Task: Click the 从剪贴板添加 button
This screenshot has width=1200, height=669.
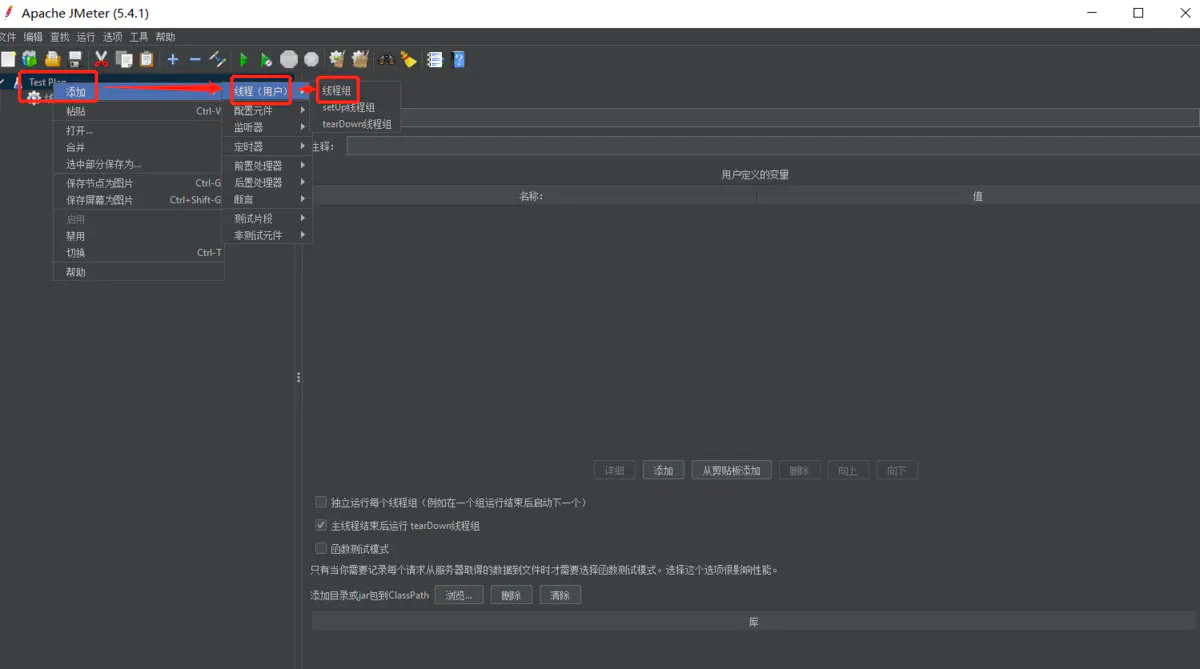Action: coord(731,470)
